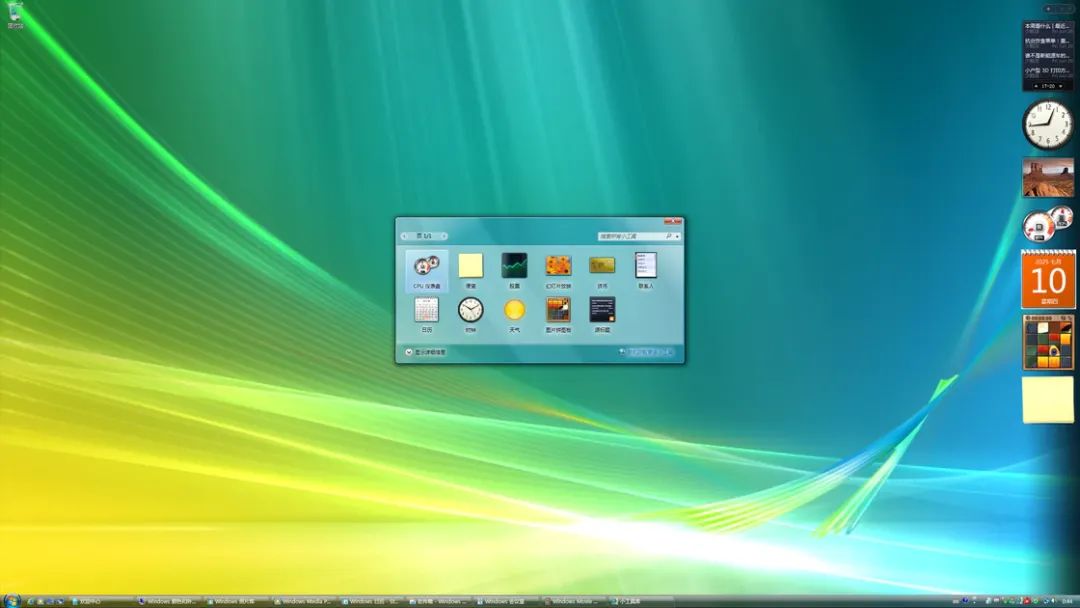Open the third headline in the feed gadget
This screenshot has width=1080, height=608.
(x=1048, y=56)
